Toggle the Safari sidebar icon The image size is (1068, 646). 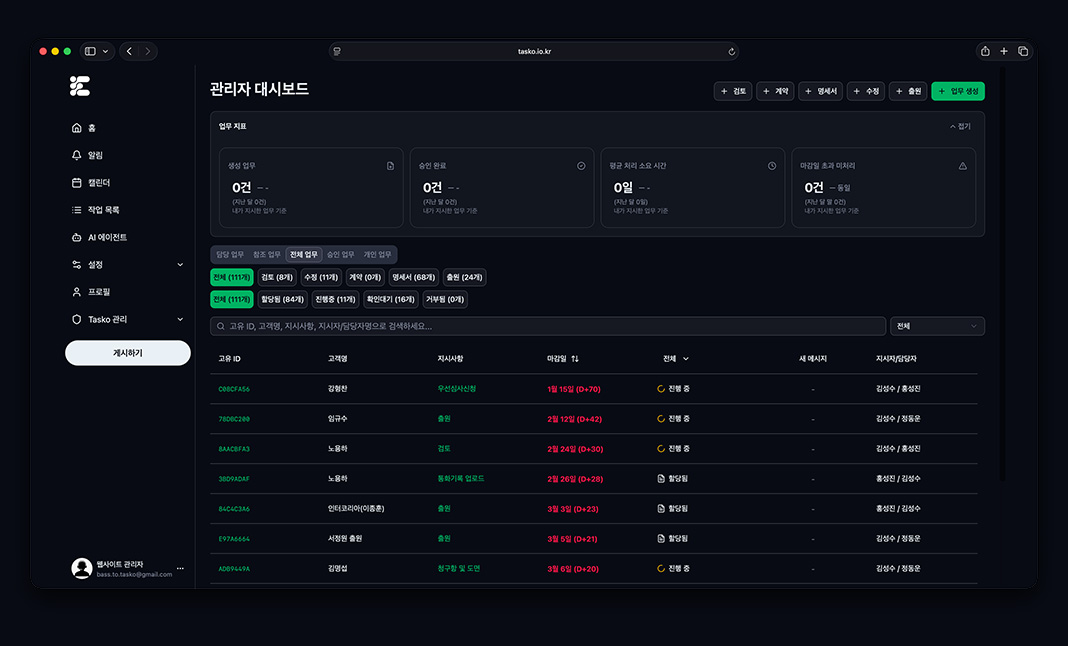pyautogui.click(x=91, y=51)
